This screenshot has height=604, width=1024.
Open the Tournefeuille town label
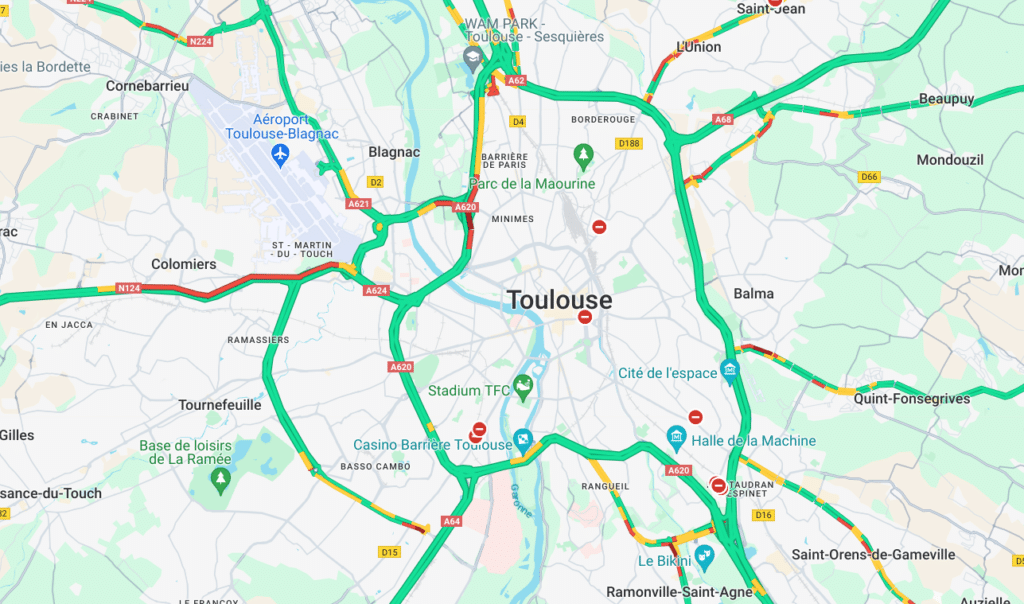[x=219, y=405]
